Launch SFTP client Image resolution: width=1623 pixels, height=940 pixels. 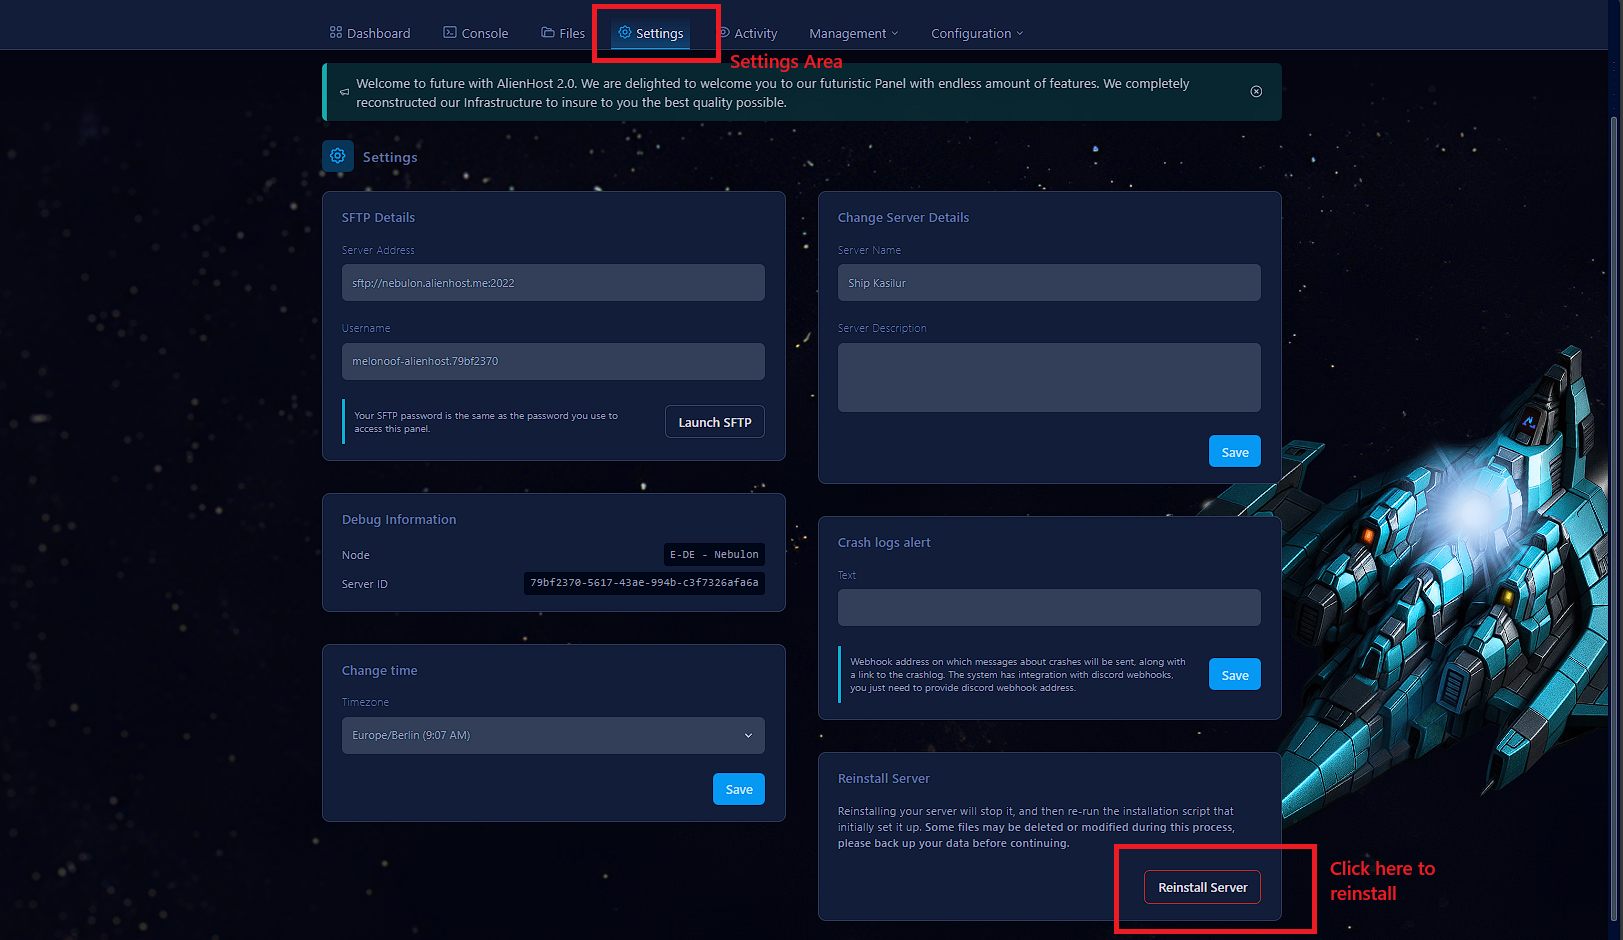[x=715, y=422]
